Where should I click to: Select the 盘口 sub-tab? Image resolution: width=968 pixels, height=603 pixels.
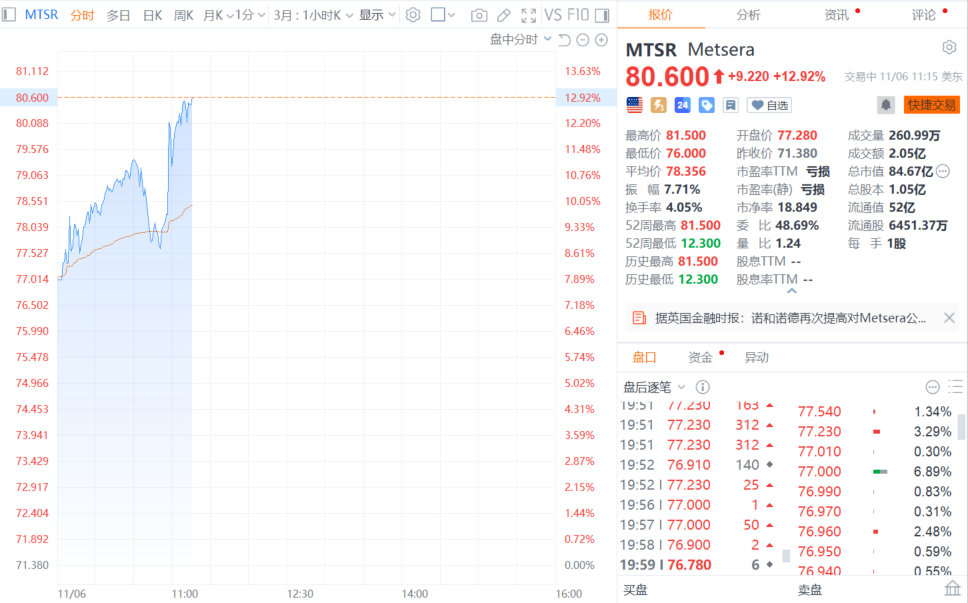pyautogui.click(x=644, y=357)
